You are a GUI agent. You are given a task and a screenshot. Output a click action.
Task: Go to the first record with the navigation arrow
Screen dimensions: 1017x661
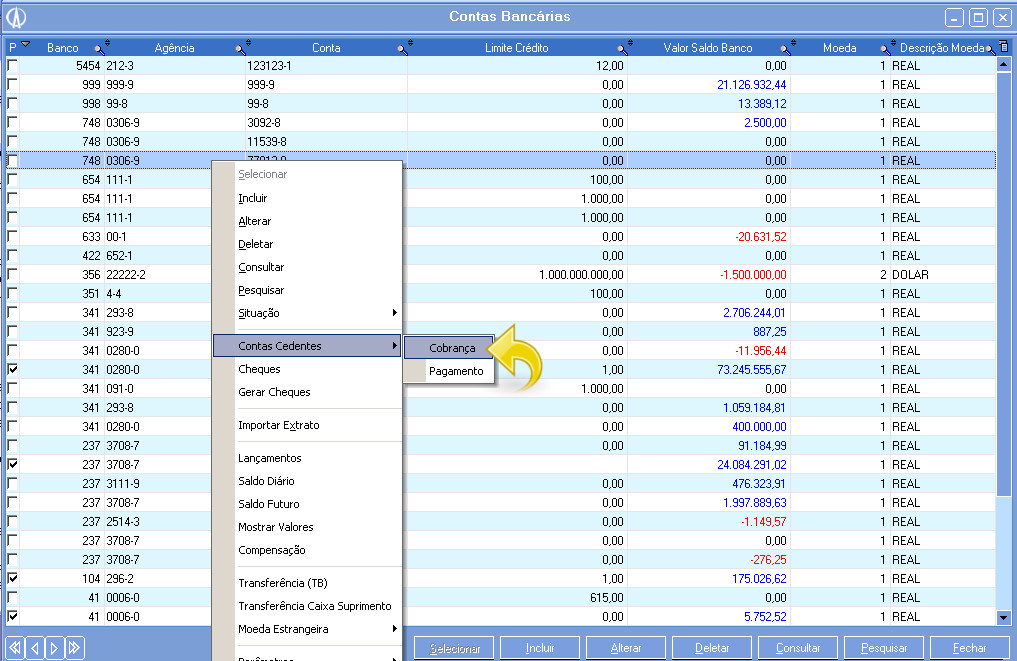click(x=15, y=647)
